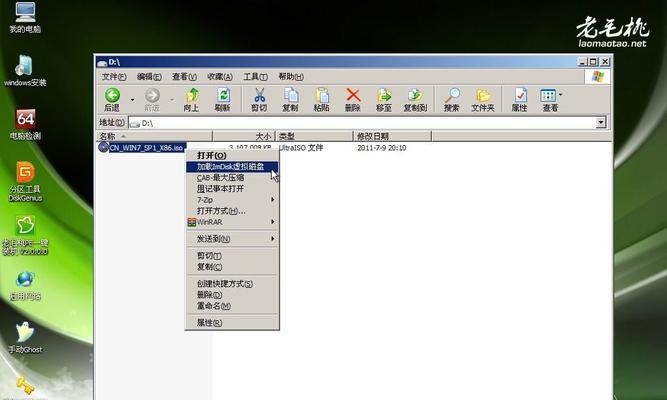Choose 复制(C) in context menu
The height and width of the screenshot is (400, 667).
coord(232,266)
